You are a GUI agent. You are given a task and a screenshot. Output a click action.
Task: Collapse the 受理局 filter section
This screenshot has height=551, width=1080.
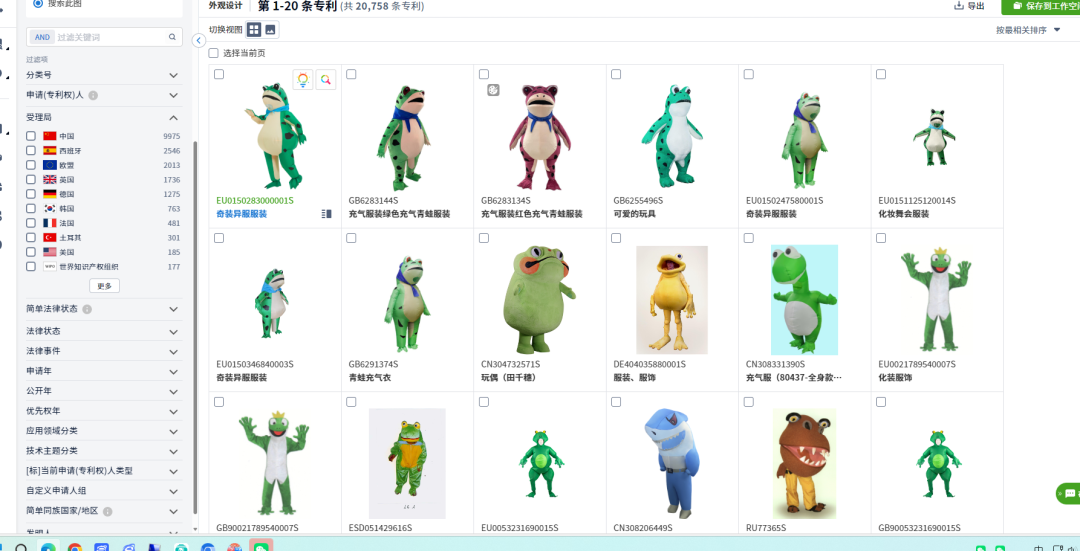tap(174, 117)
